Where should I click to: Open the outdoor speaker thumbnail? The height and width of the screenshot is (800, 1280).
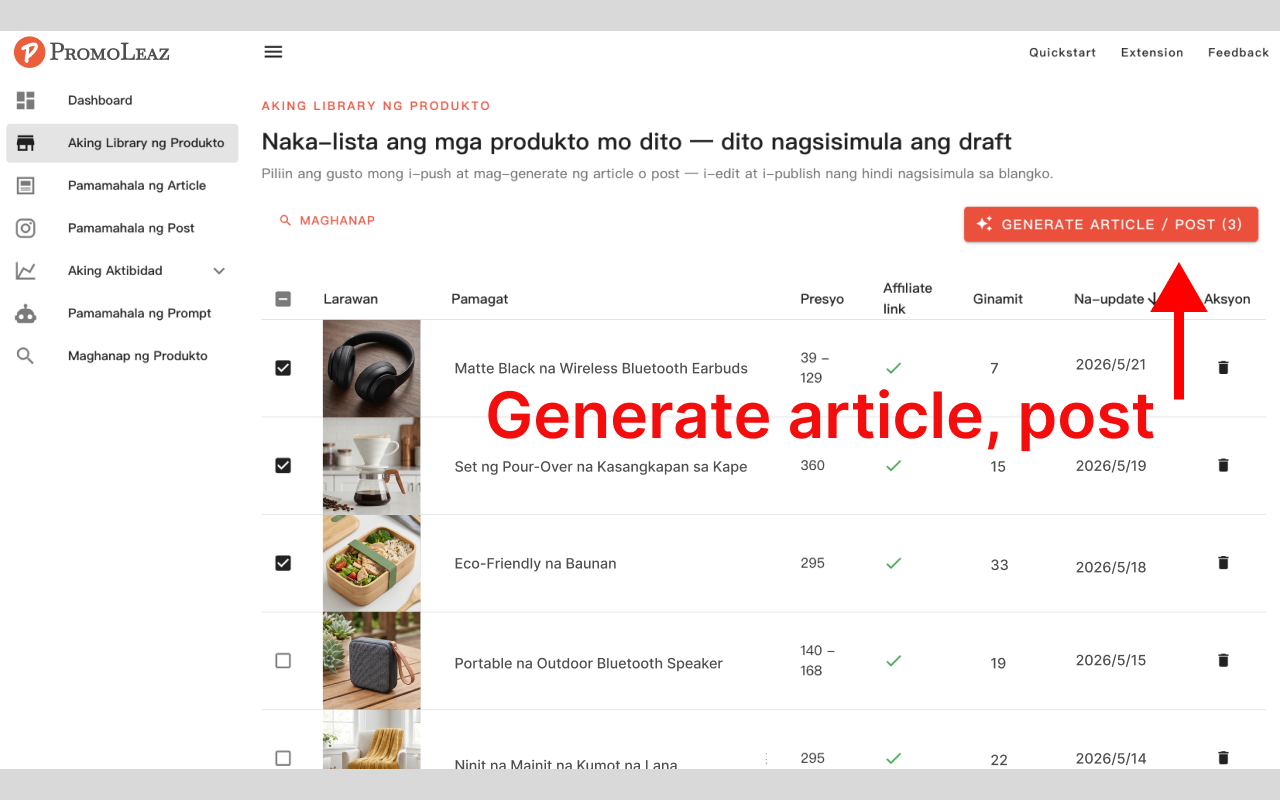(372, 661)
